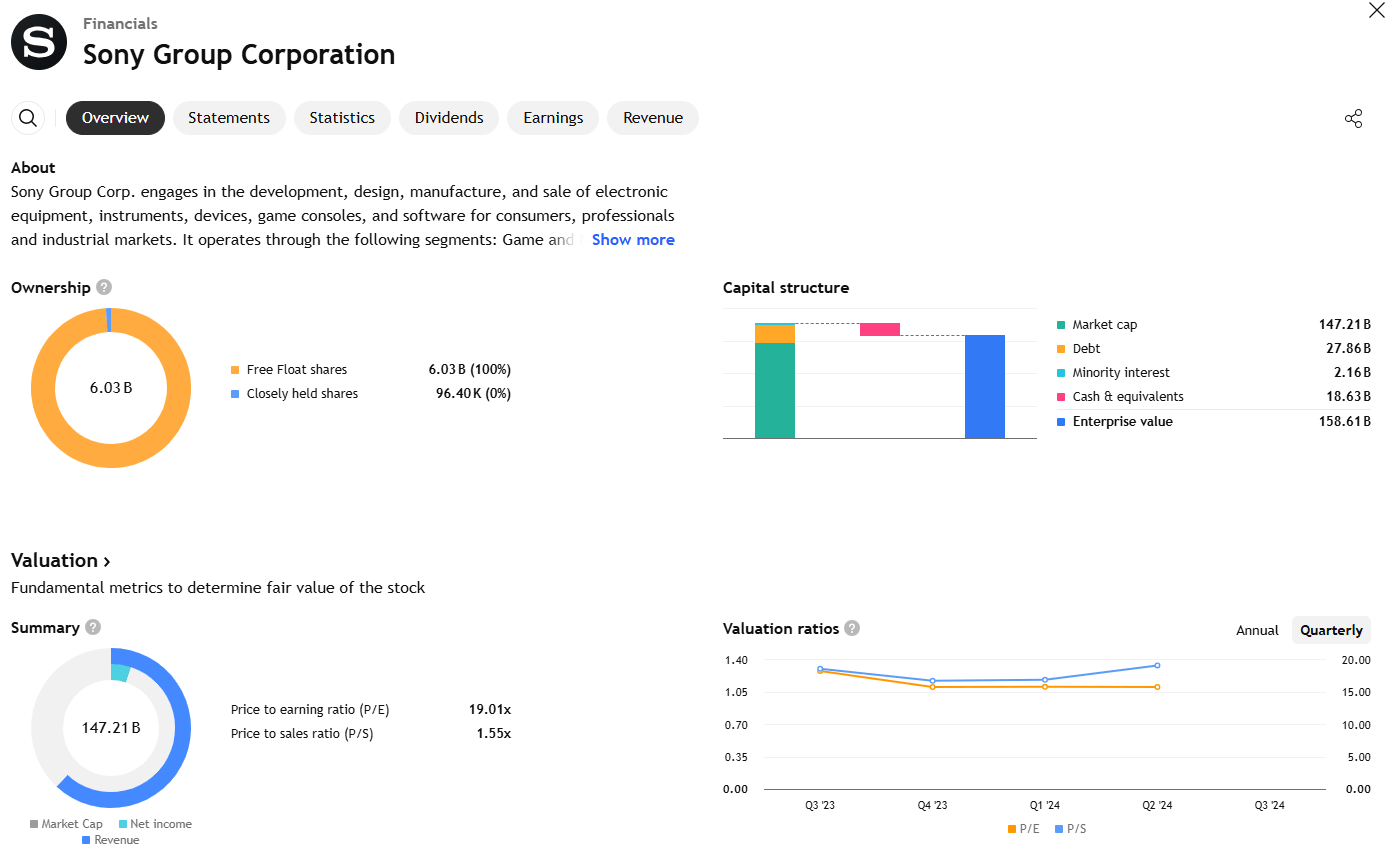Click Price to sales ratio (P/S) label
The width and height of the screenshot is (1395, 856).
pyautogui.click(x=301, y=734)
